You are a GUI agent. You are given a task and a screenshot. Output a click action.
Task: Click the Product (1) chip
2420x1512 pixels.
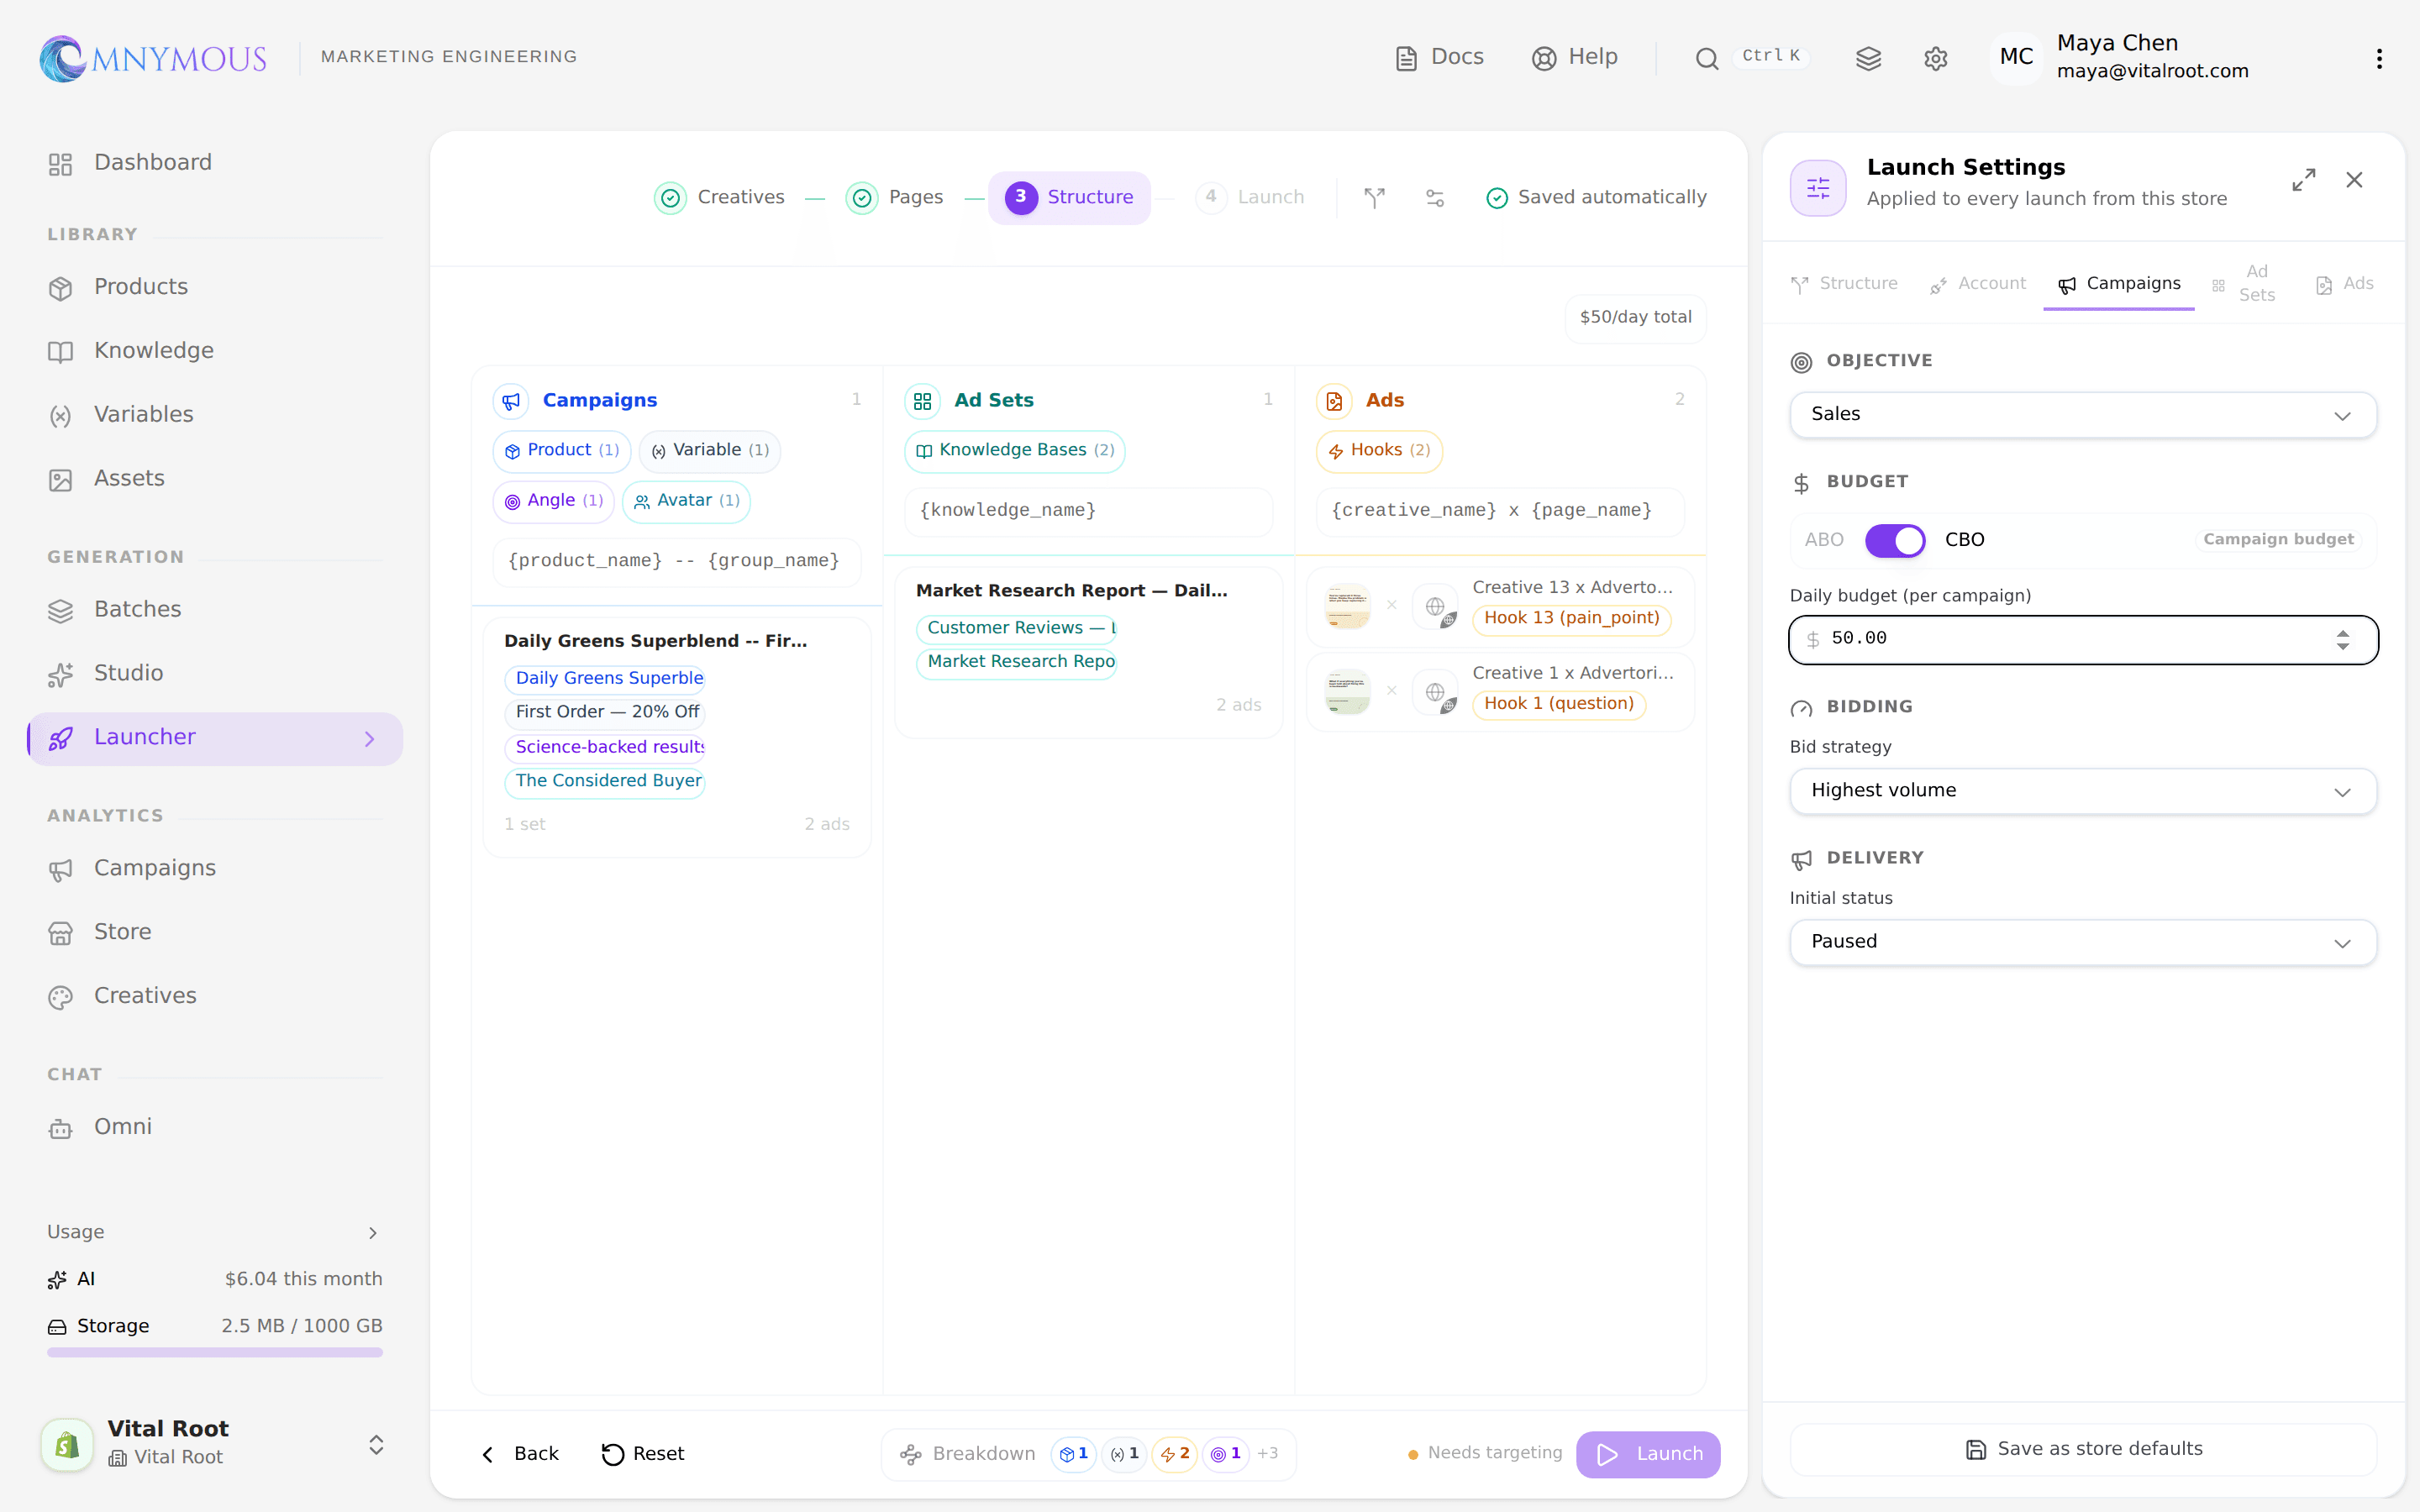[562, 451]
